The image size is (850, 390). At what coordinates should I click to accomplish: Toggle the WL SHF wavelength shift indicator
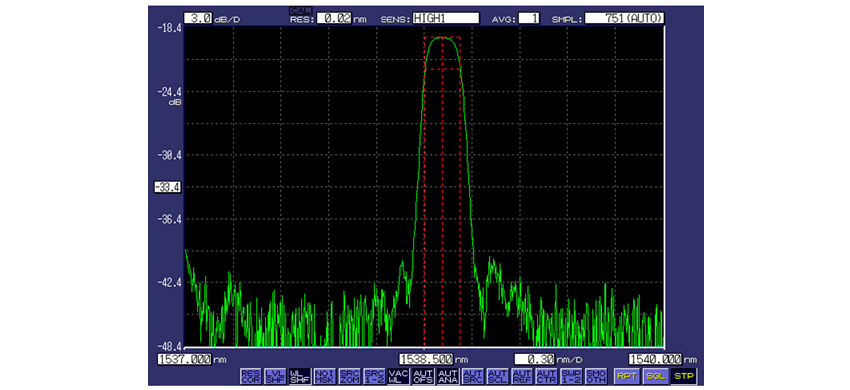click(300, 376)
